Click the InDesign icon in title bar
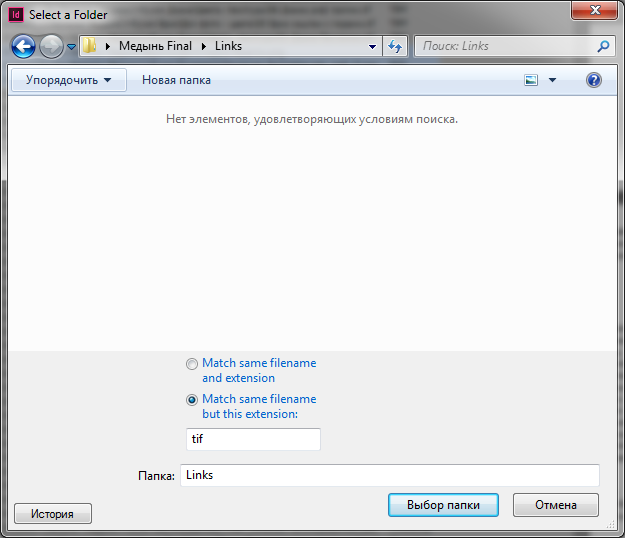Screen dimensions: 625x538 pos(16,15)
